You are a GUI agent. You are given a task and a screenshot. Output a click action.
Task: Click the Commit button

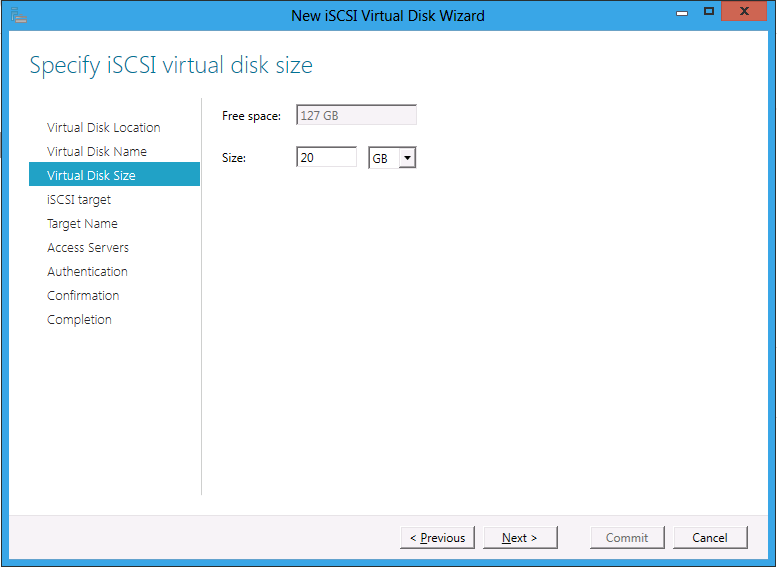[x=627, y=538]
